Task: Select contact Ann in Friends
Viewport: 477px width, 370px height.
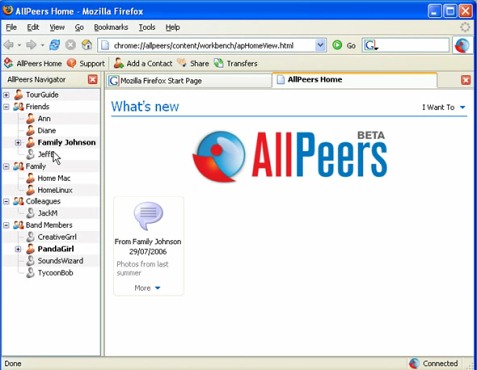Action: pos(44,118)
